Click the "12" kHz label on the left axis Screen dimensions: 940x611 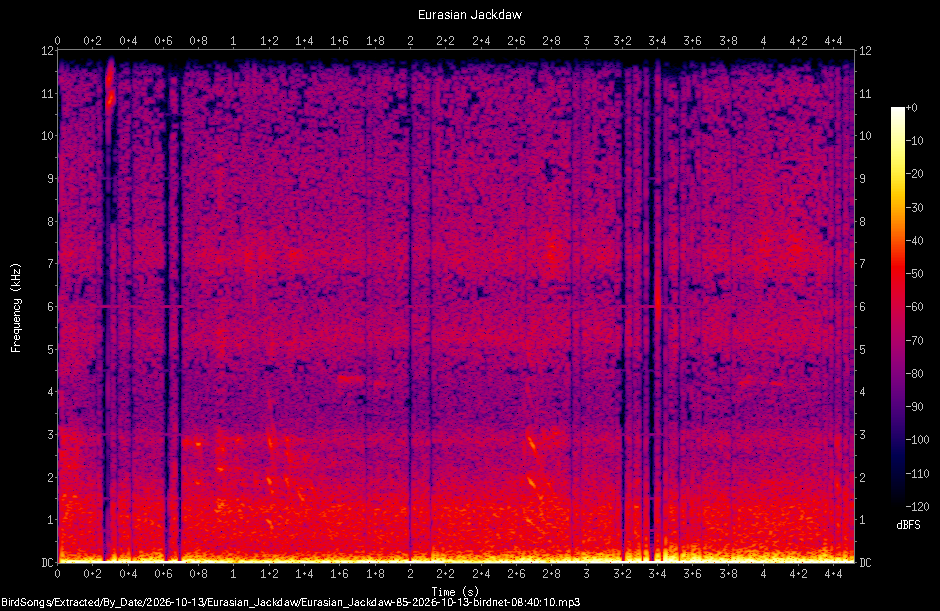[47, 50]
